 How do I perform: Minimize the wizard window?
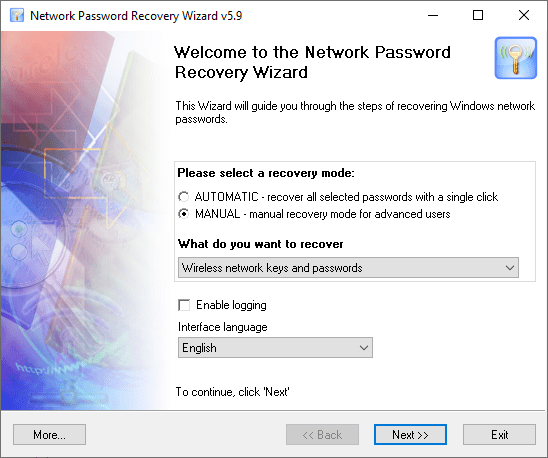pos(433,15)
